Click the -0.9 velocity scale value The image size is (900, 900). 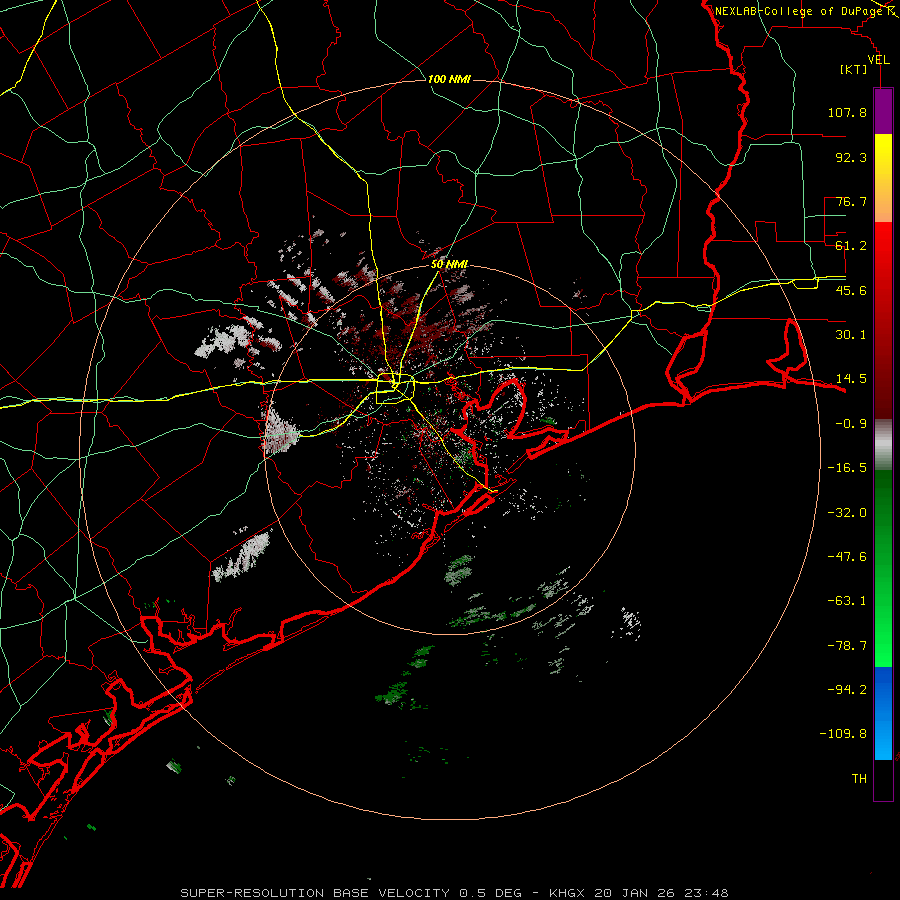coord(851,424)
